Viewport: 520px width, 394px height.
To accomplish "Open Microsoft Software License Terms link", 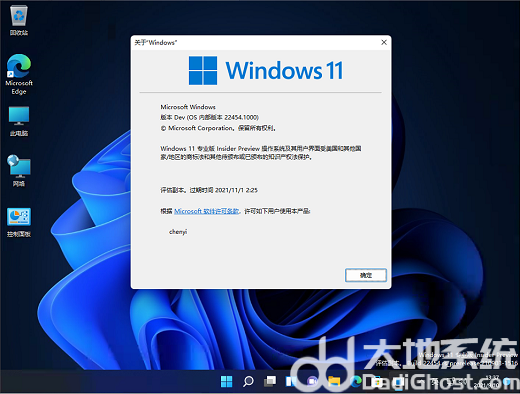I will (x=207, y=211).
